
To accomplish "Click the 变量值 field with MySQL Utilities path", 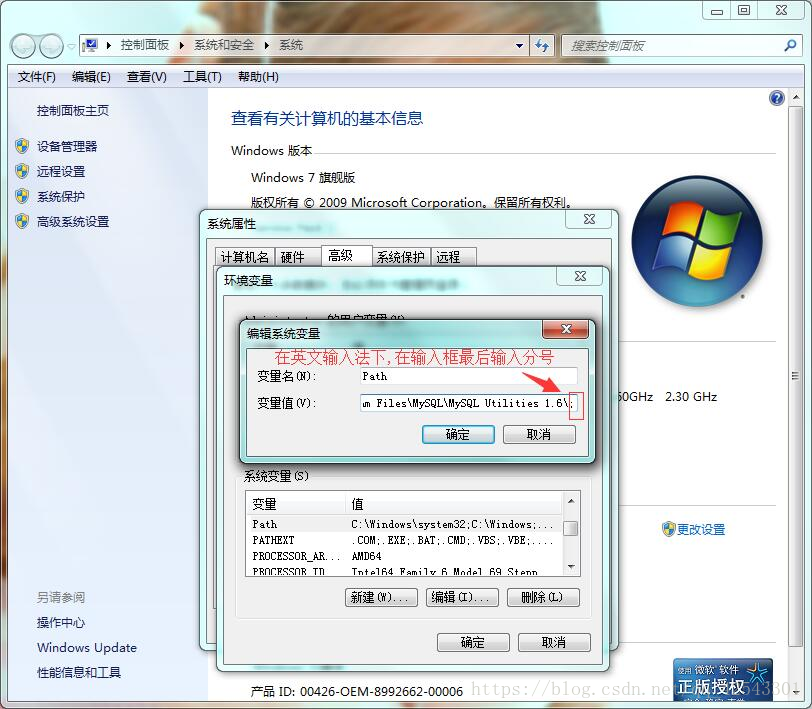I will click(469, 403).
